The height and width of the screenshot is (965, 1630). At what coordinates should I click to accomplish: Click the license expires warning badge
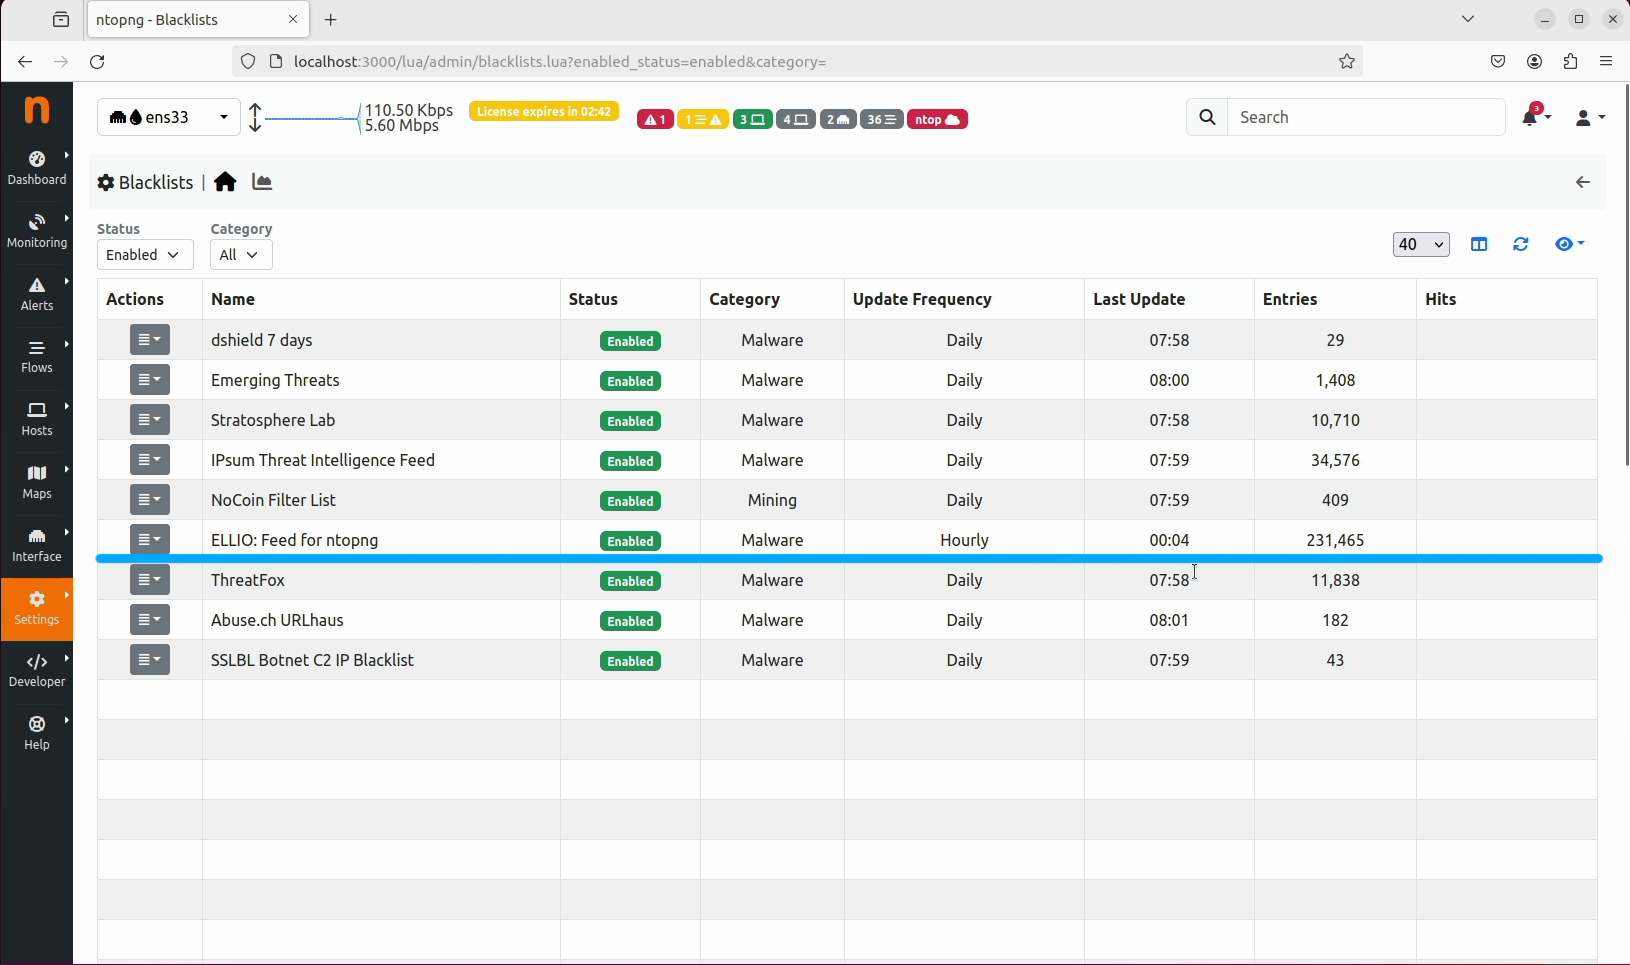(544, 112)
